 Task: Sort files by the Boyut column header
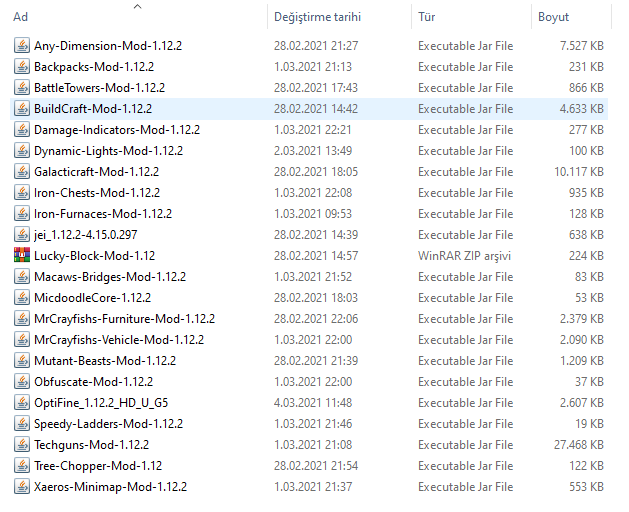553,17
